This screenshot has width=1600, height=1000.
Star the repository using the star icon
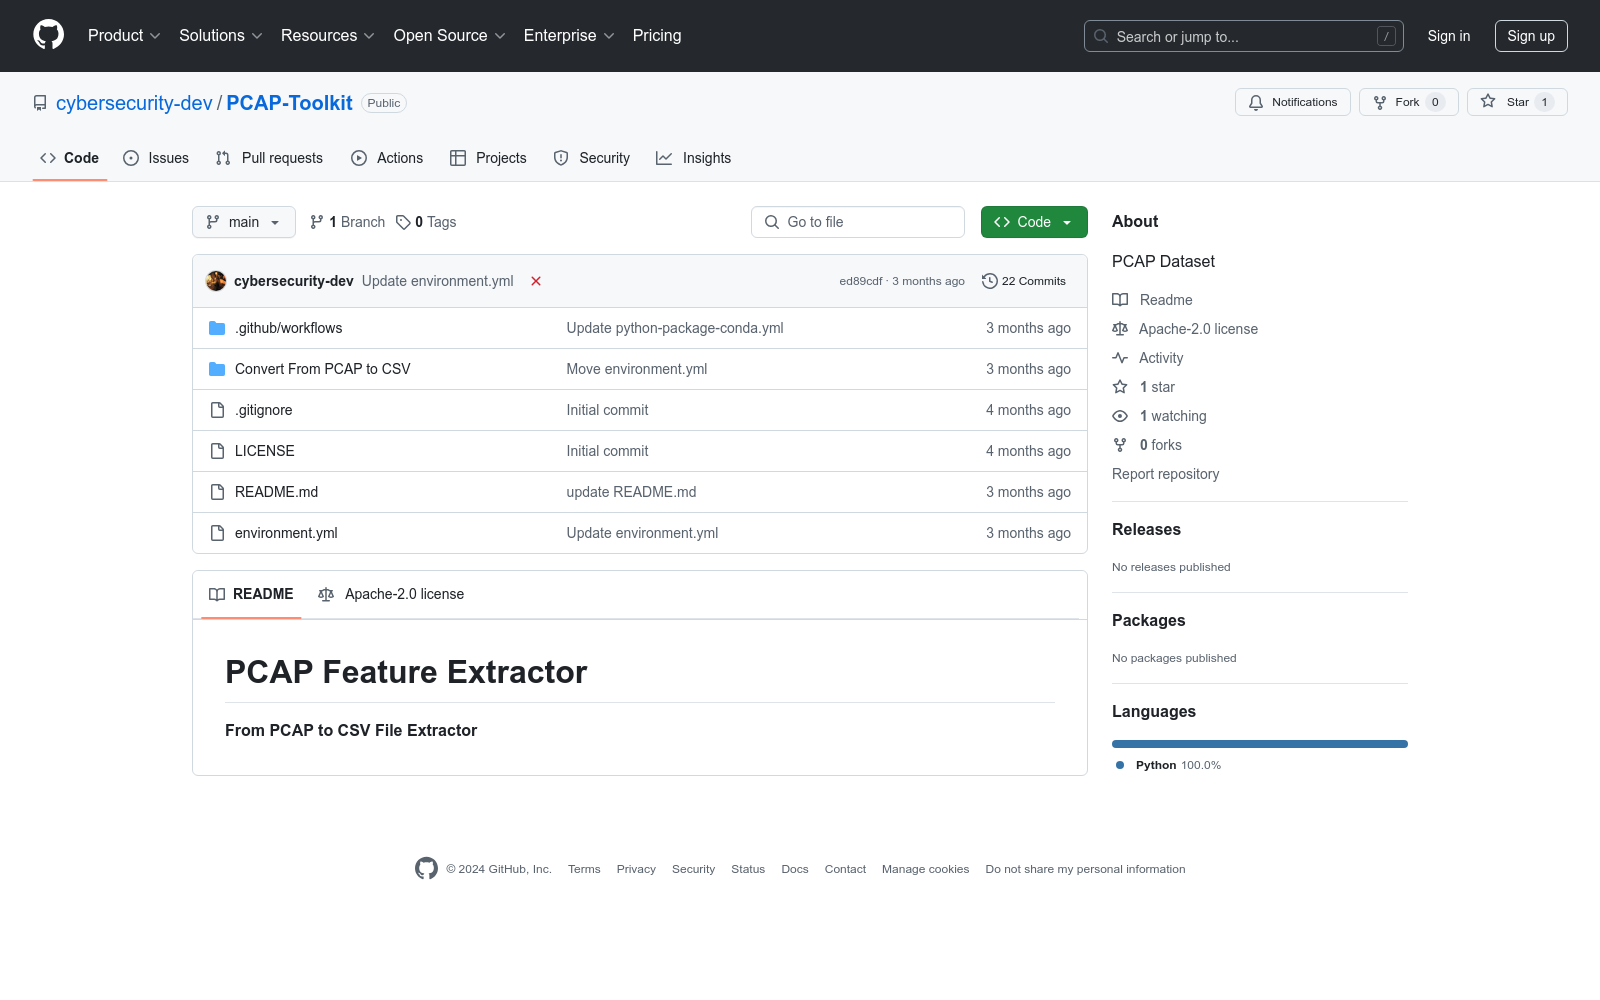(1488, 101)
